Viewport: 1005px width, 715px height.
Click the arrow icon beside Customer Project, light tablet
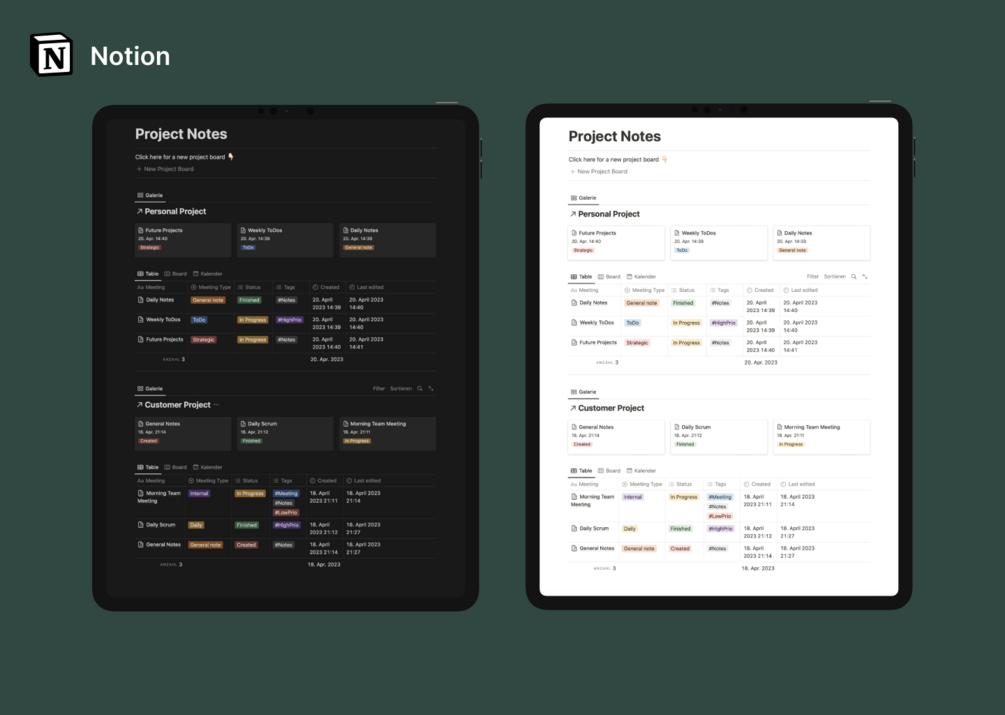573,407
